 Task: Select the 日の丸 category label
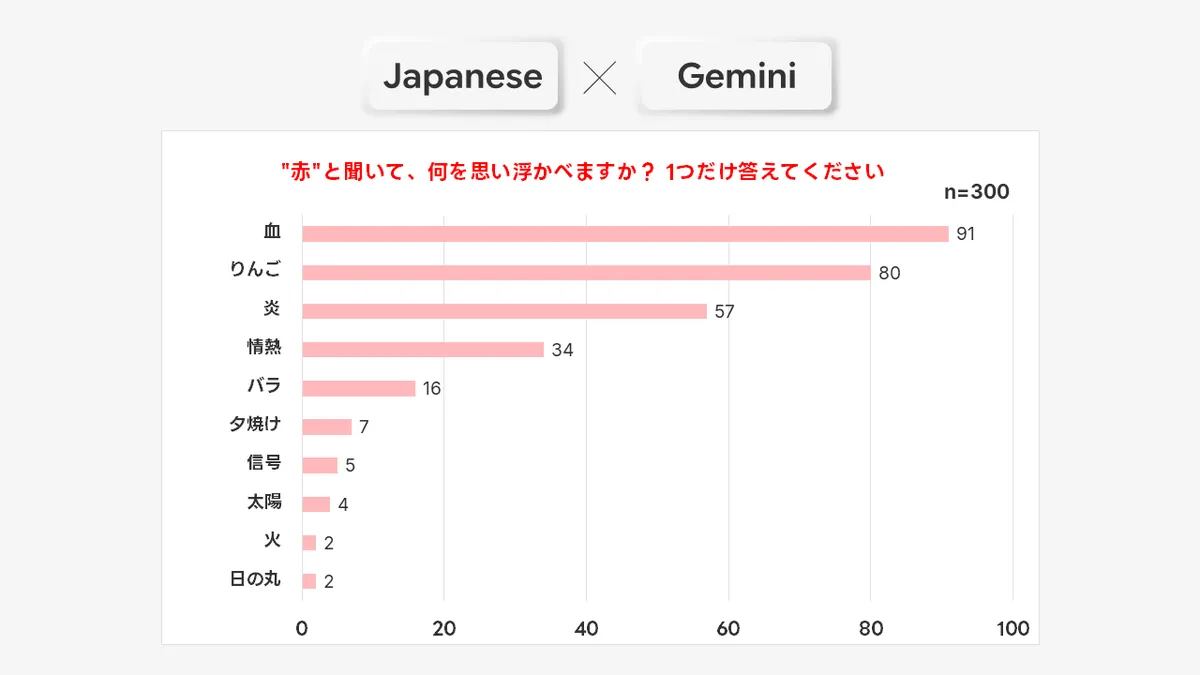[x=255, y=579]
